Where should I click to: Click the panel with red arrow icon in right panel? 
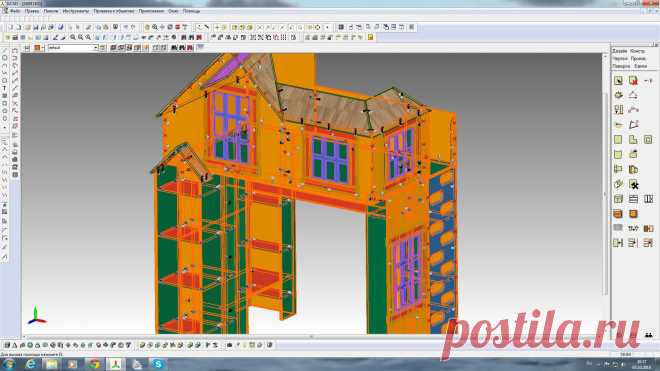(x=633, y=80)
